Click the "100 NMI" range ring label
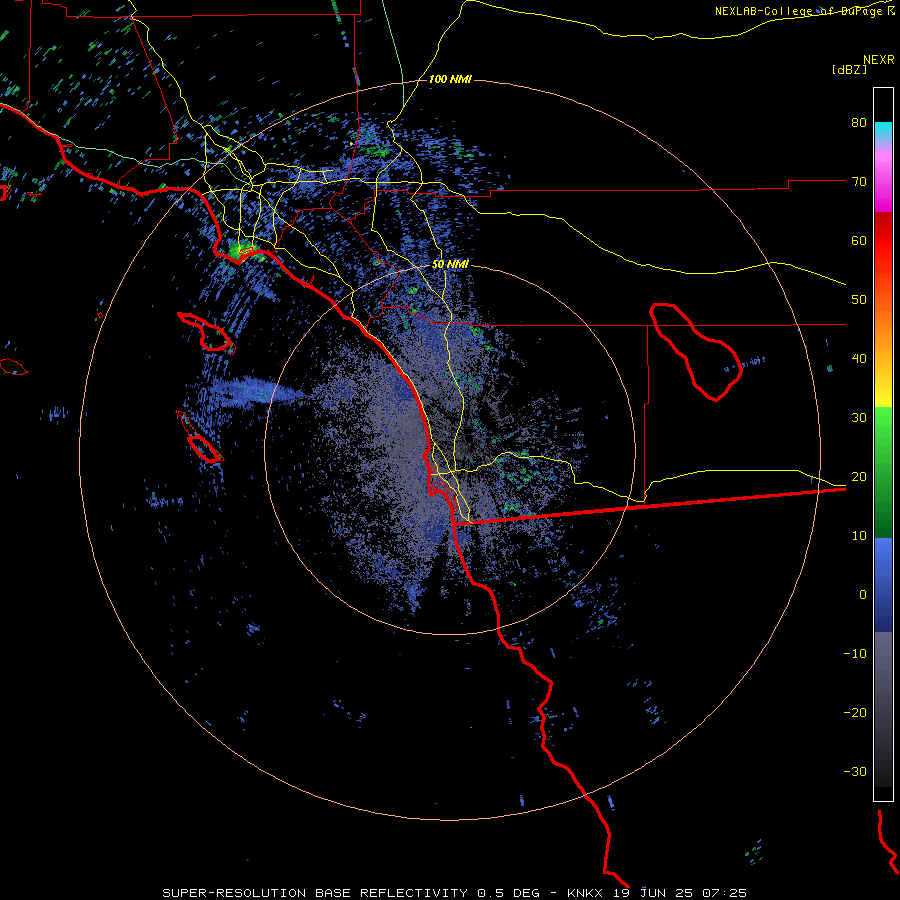 click(x=450, y=79)
